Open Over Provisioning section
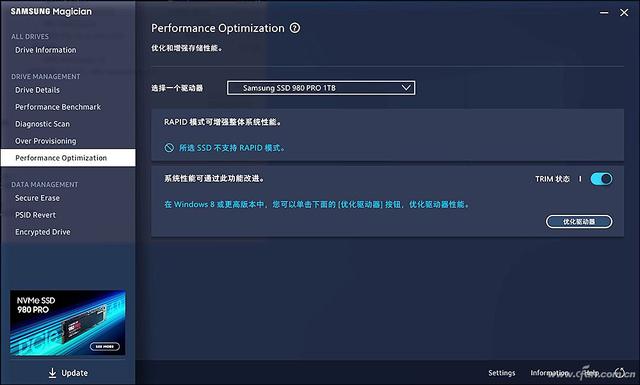The image size is (640, 385). (x=46, y=141)
